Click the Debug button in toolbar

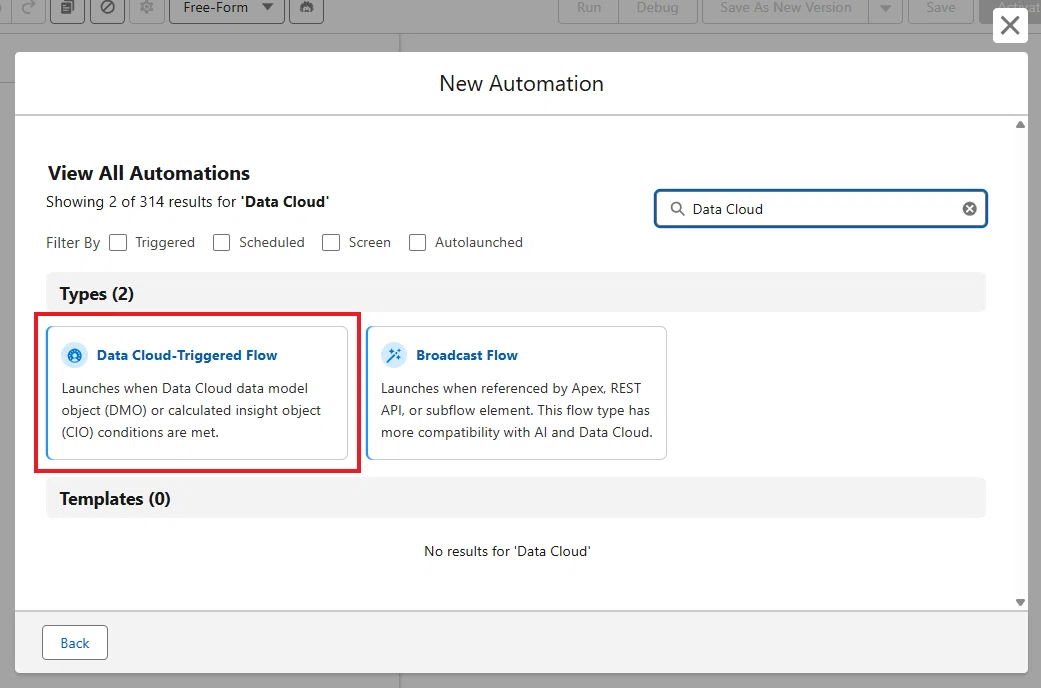click(658, 8)
